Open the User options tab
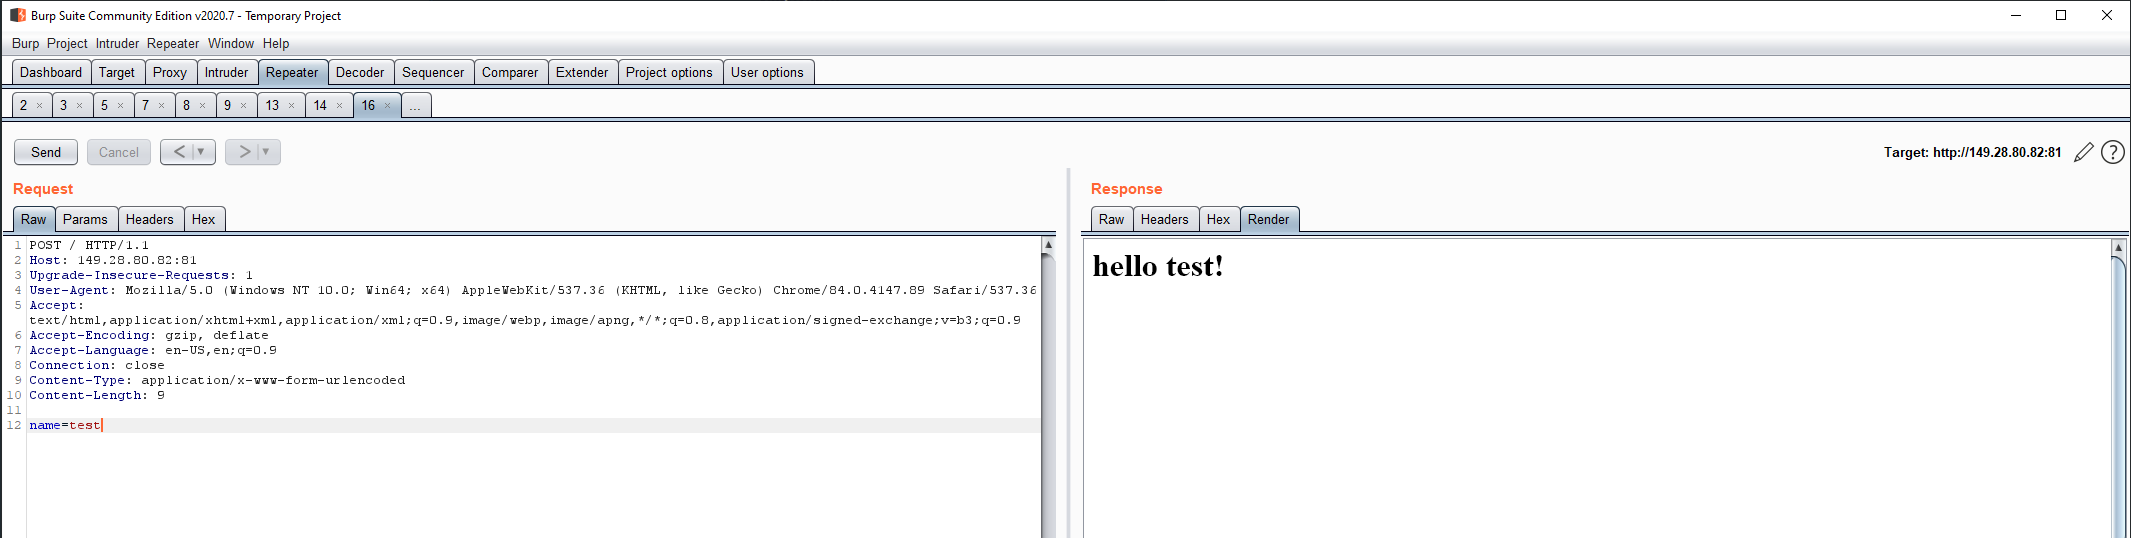 pos(767,72)
